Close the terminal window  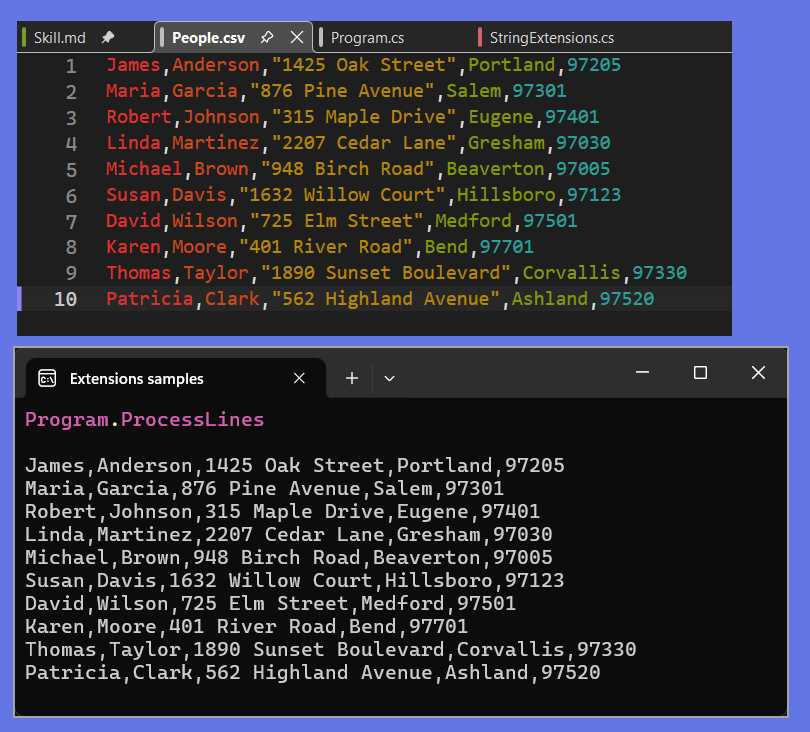758,372
